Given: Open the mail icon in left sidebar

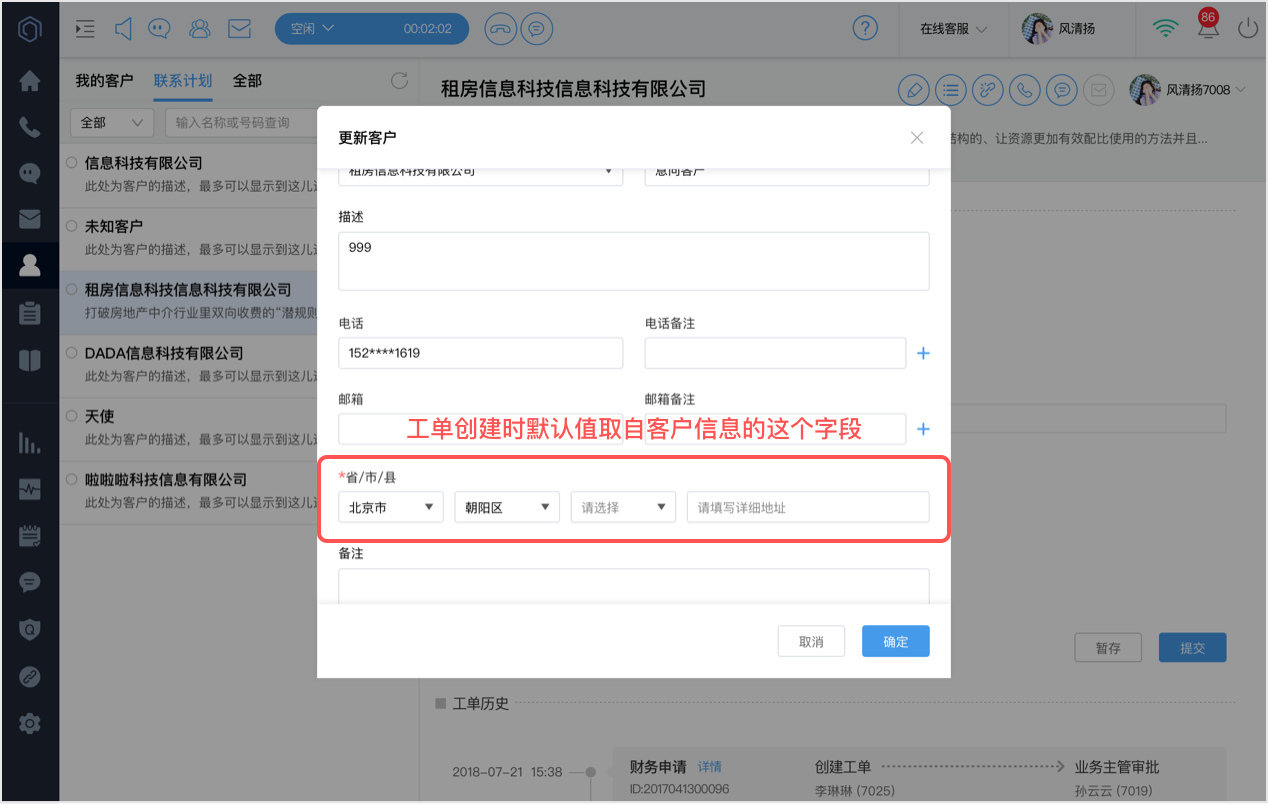Looking at the screenshot, I should [x=30, y=218].
